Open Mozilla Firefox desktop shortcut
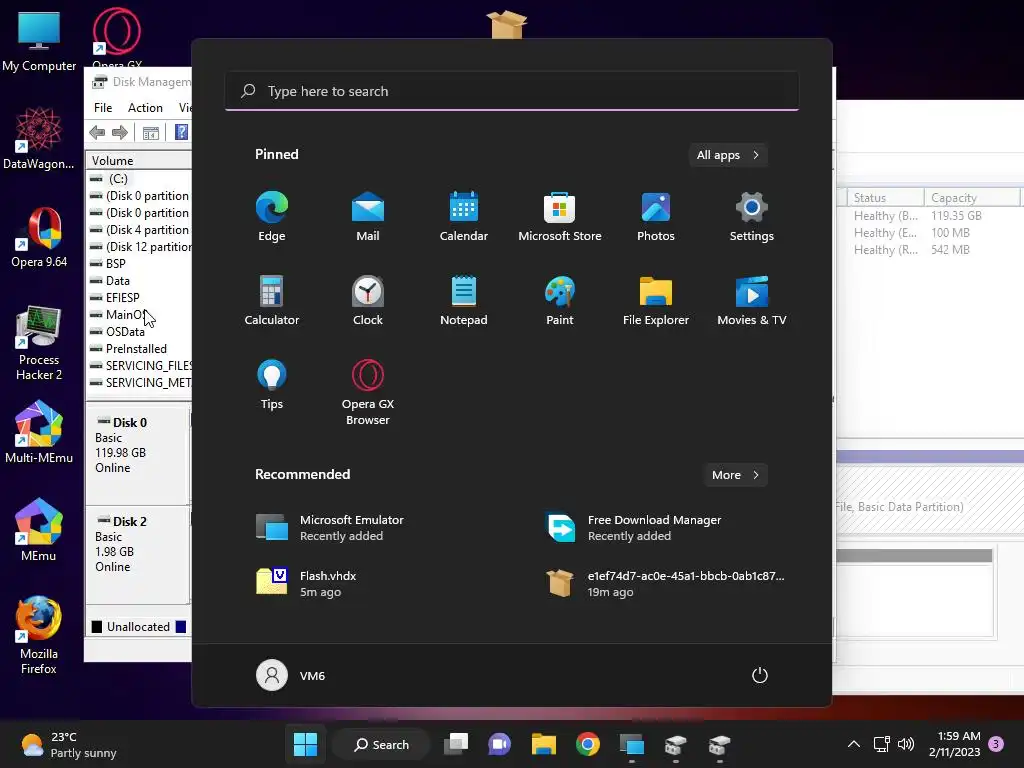 (x=39, y=635)
